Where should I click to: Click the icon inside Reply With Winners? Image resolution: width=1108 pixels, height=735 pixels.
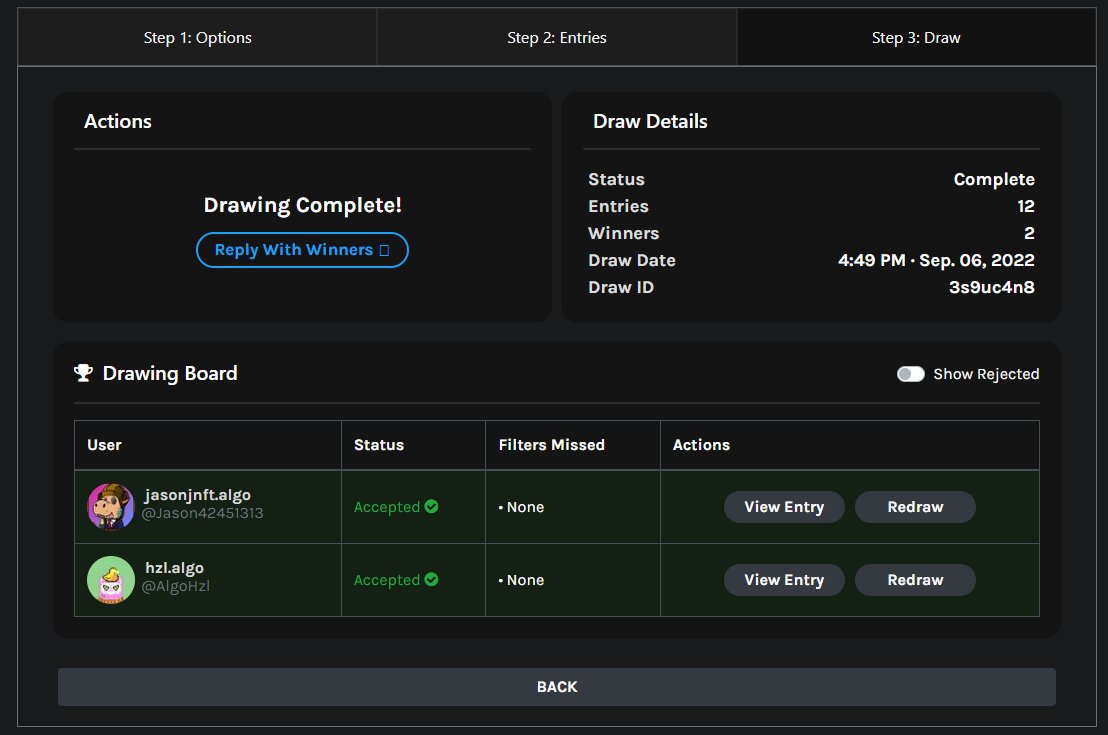click(384, 250)
